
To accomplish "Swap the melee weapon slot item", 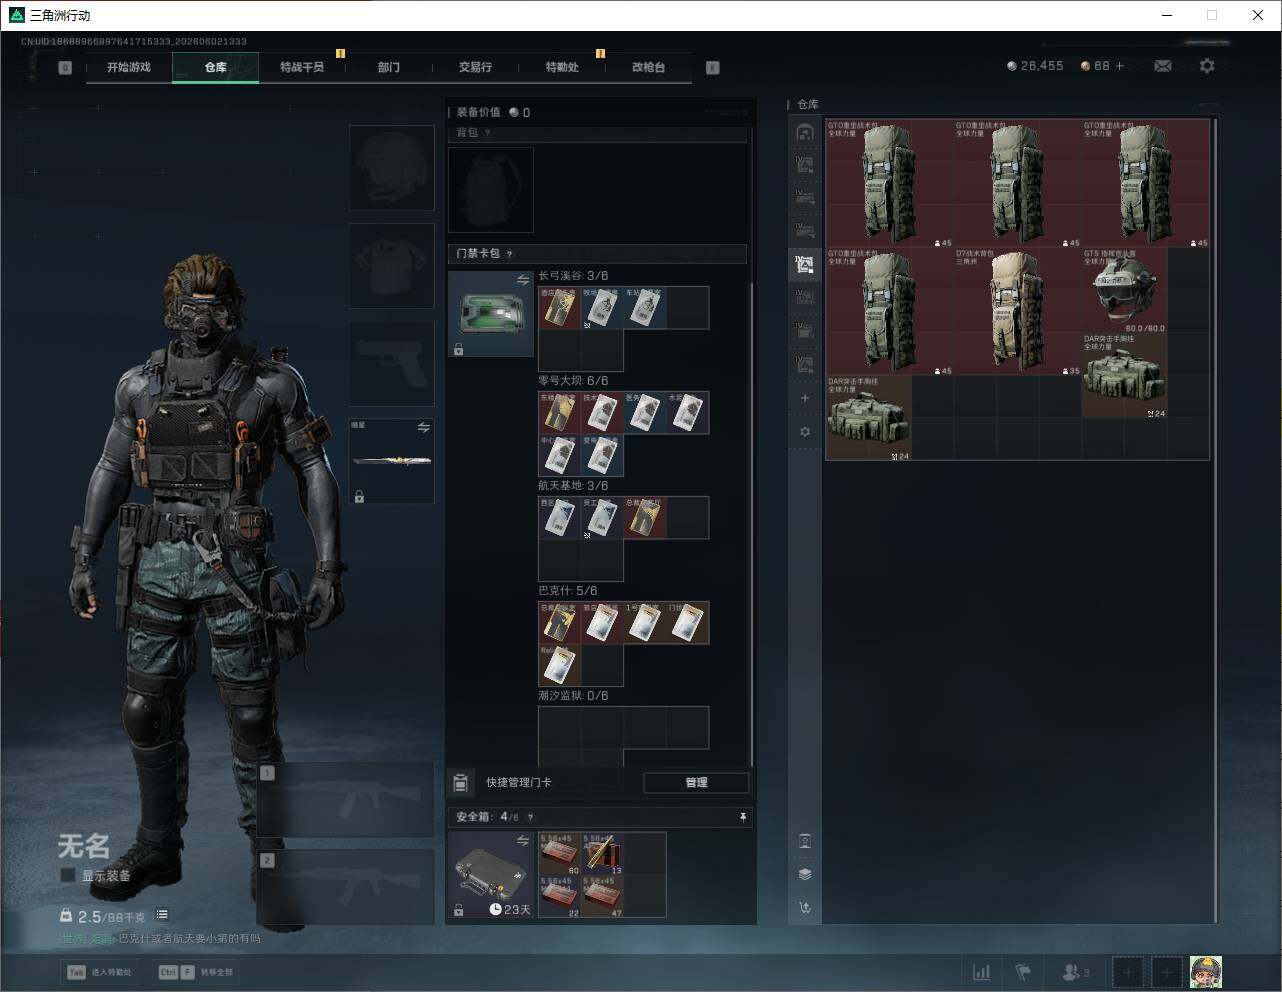I will pyautogui.click(x=423, y=428).
